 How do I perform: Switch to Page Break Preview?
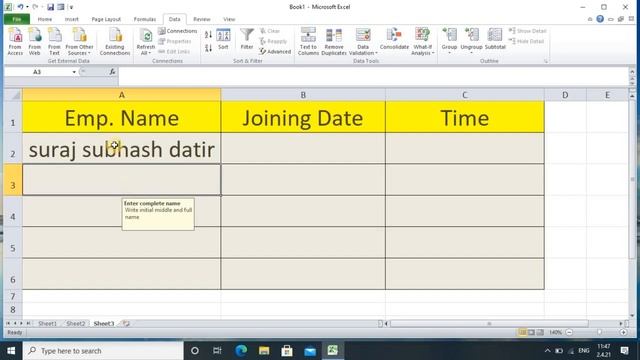(540, 333)
